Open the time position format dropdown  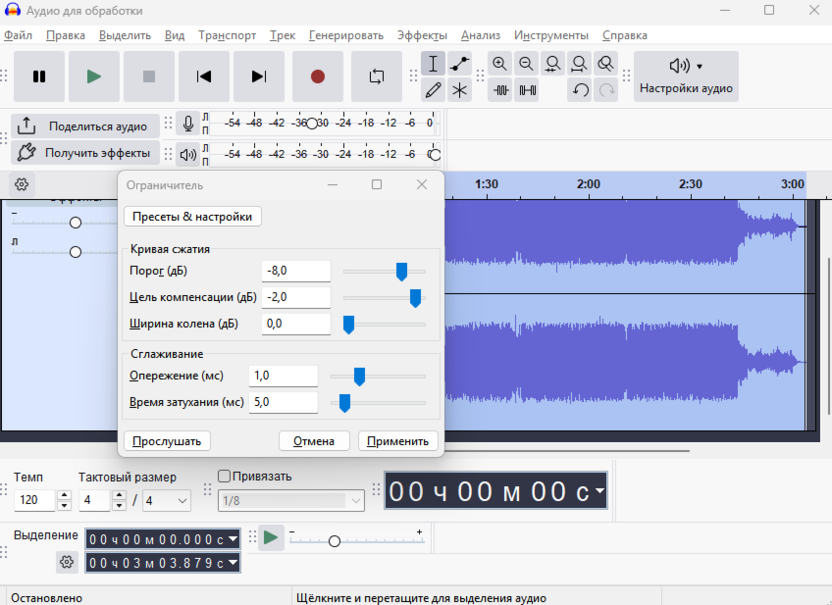coord(599,491)
